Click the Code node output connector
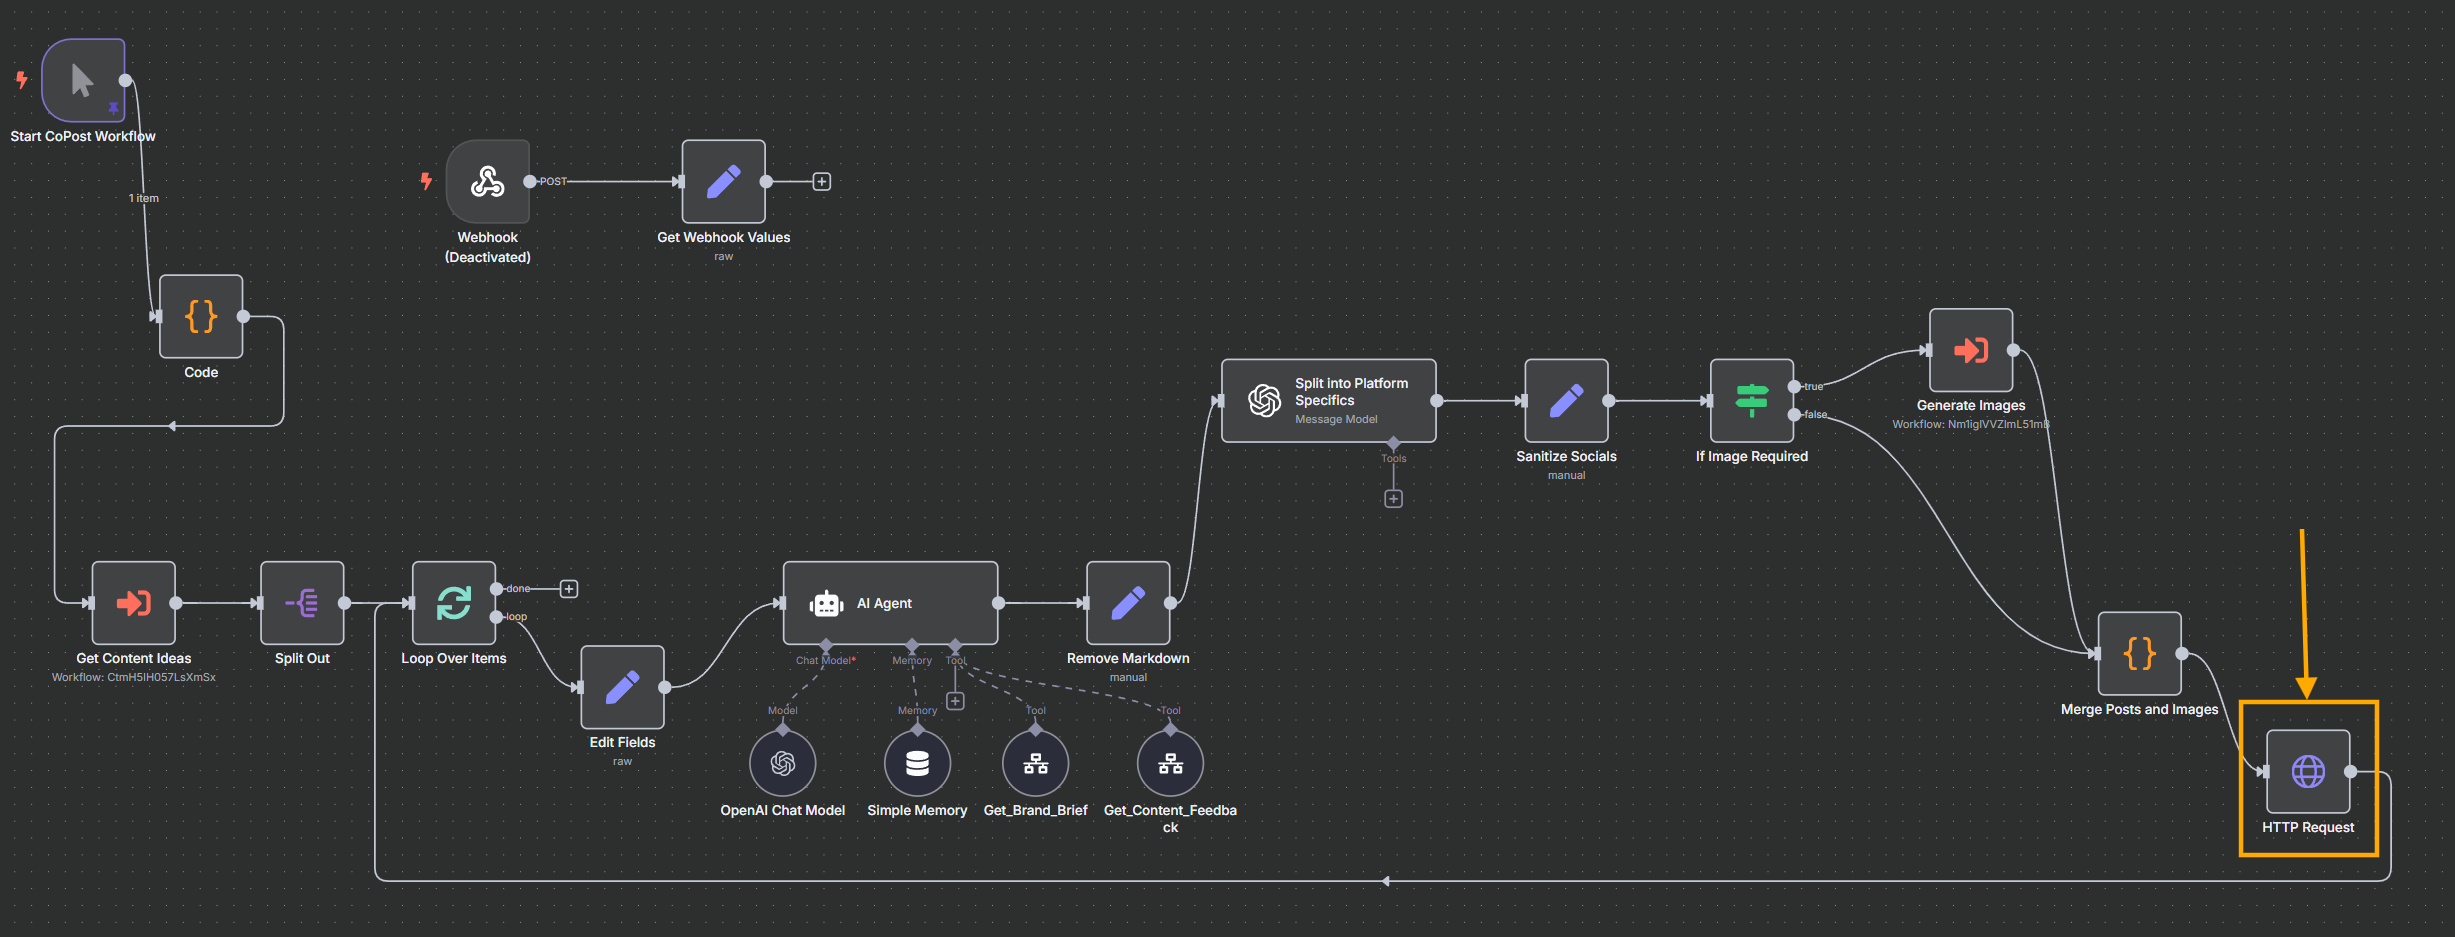 pos(243,316)
